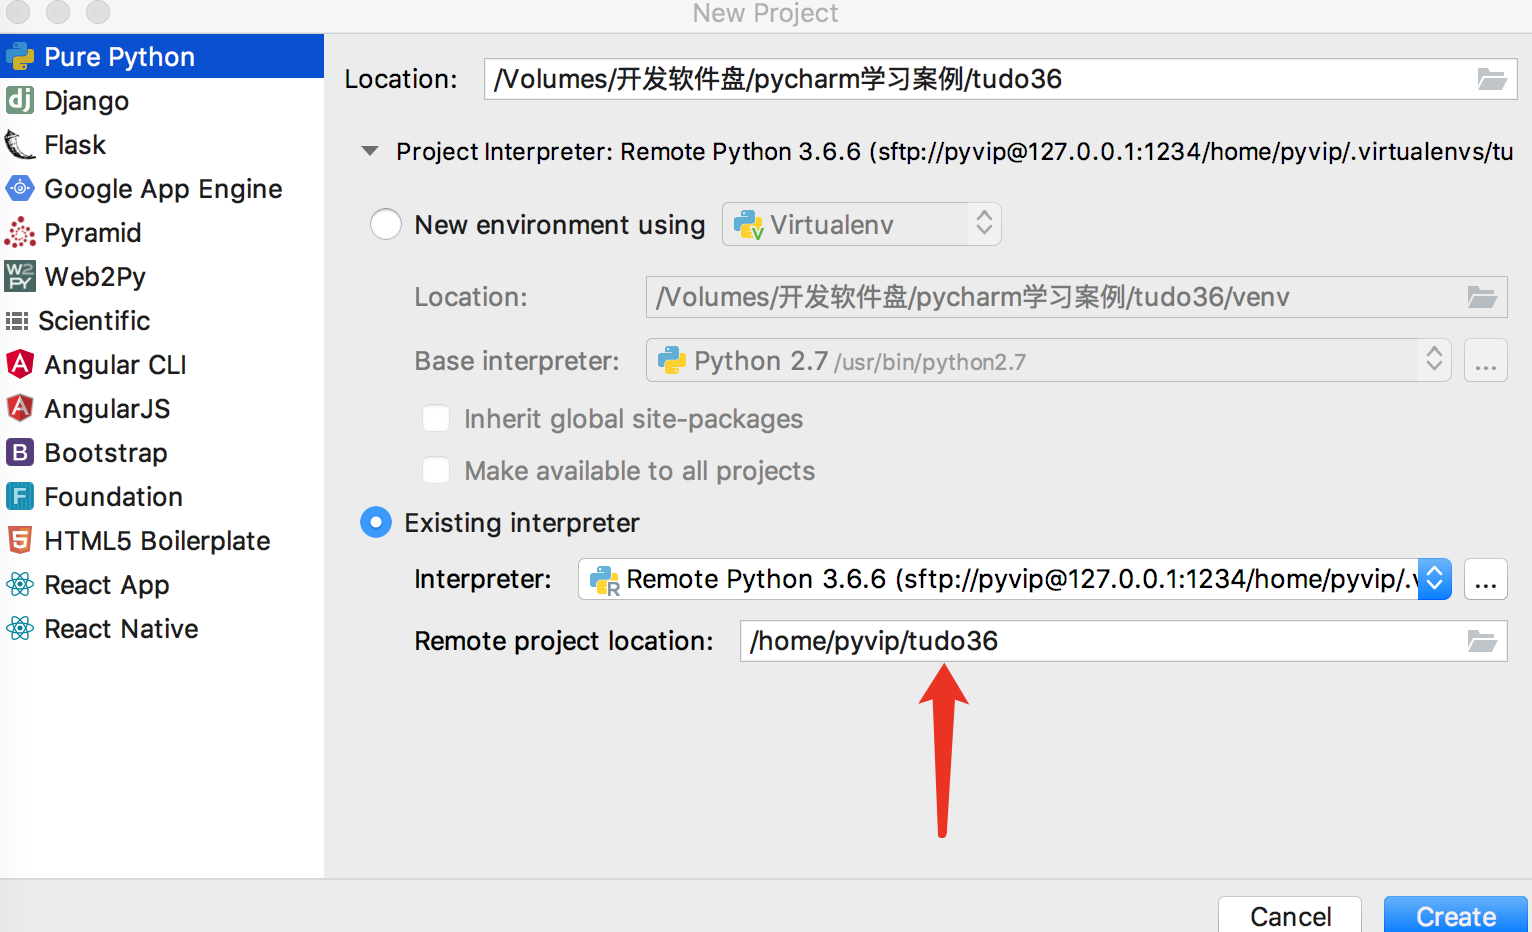Select Existing interpreter radio button

pos(376,522)
